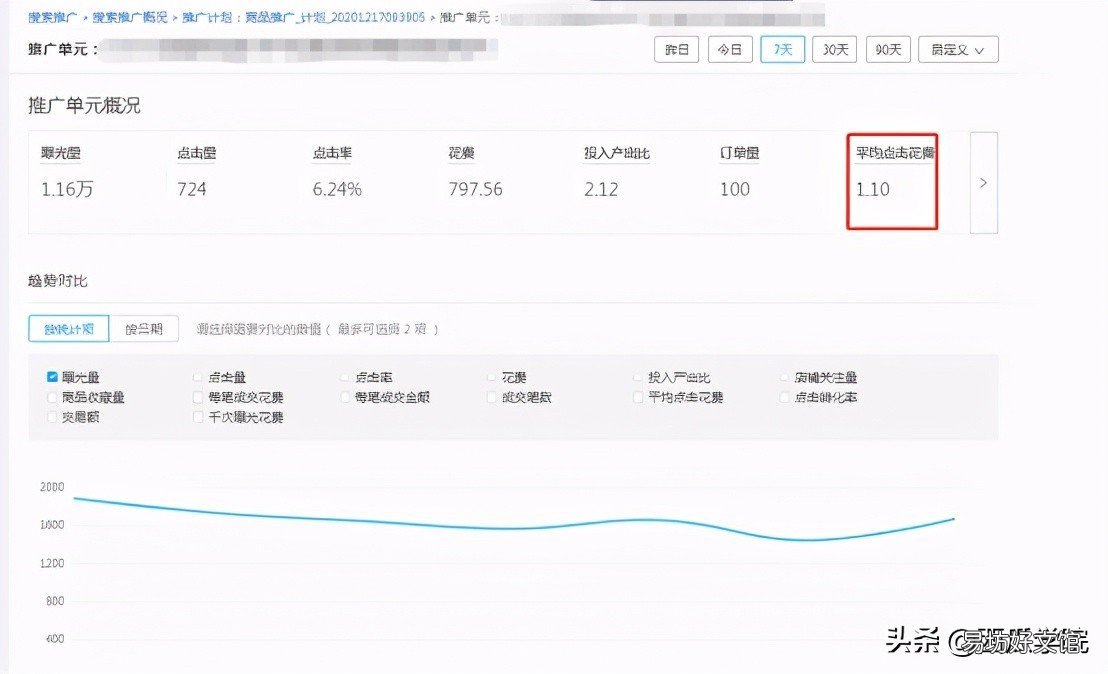The height and width of the screenshot is (674, 1108).
Task: Go to the 搜索推广概况 breadcrumb link
Action: [x=130, y=17]
